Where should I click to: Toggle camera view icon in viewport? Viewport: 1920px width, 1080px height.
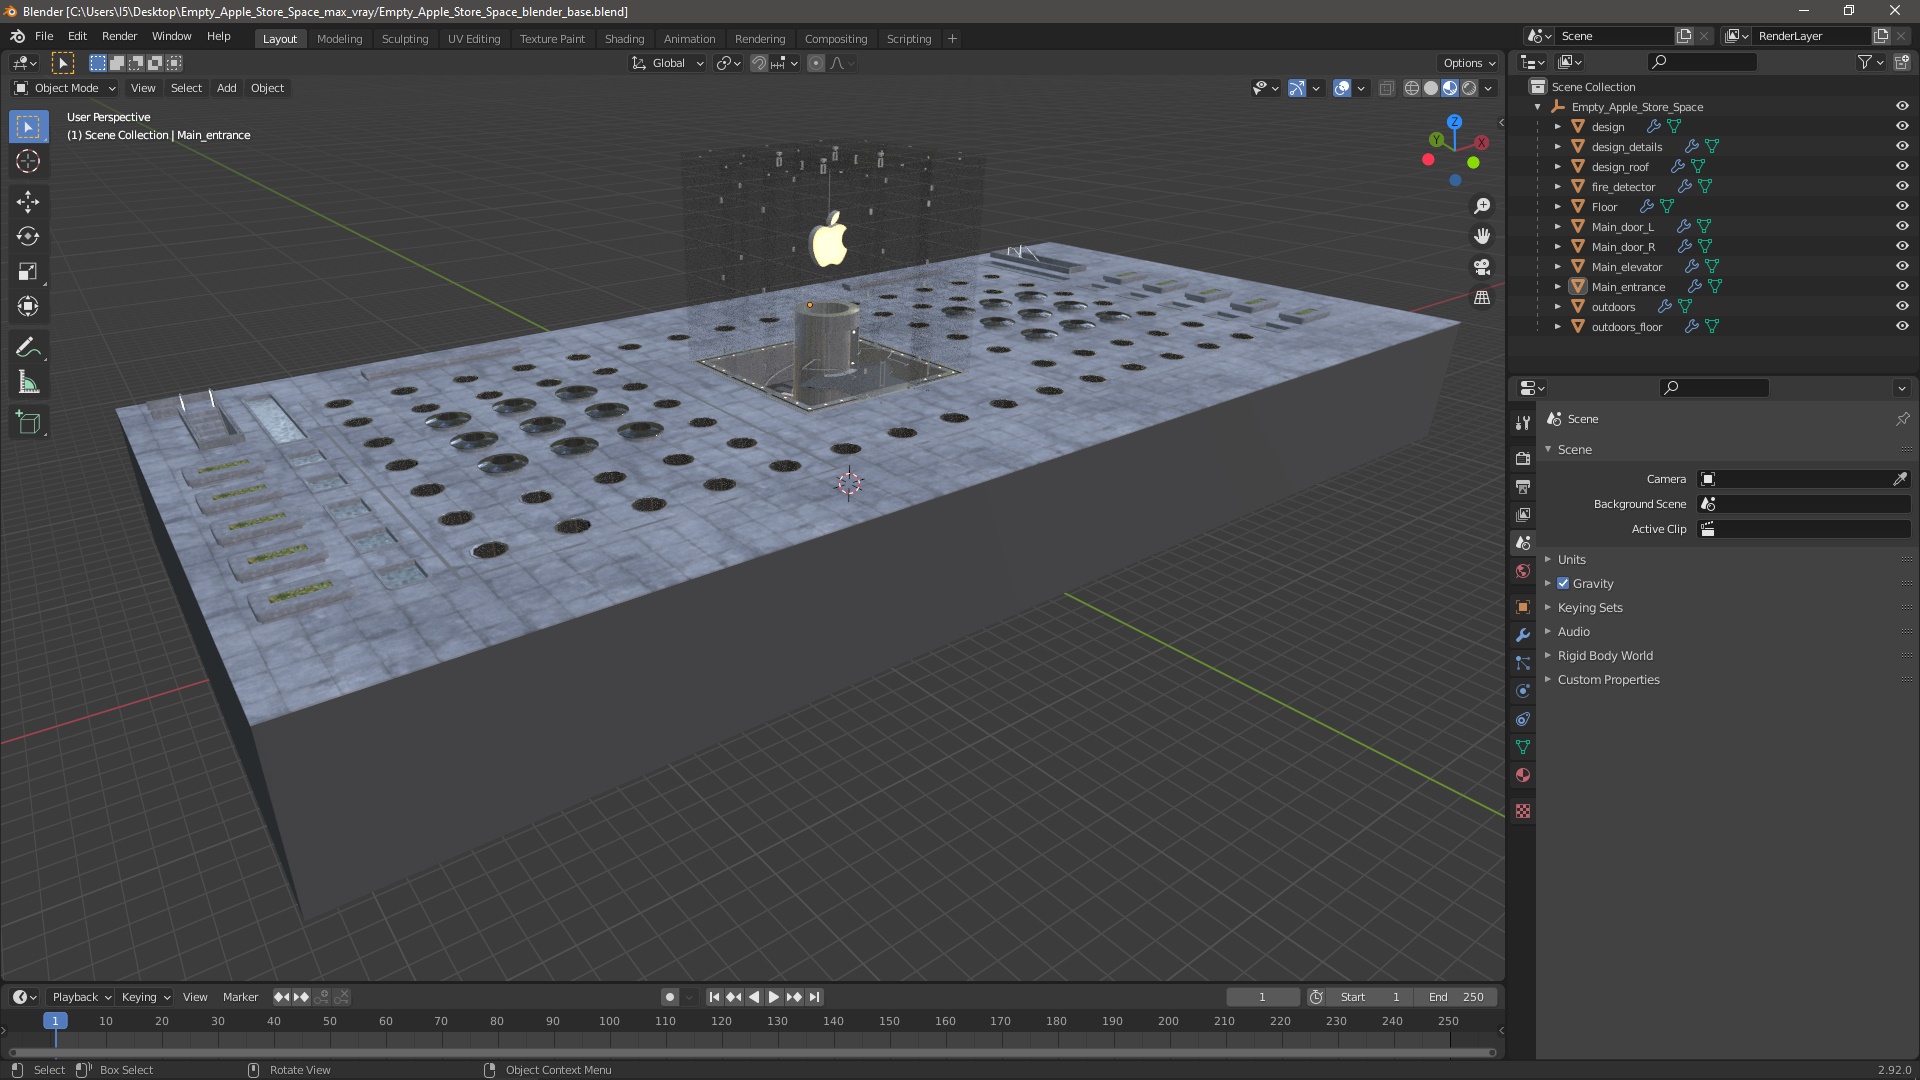point(1482,267)
